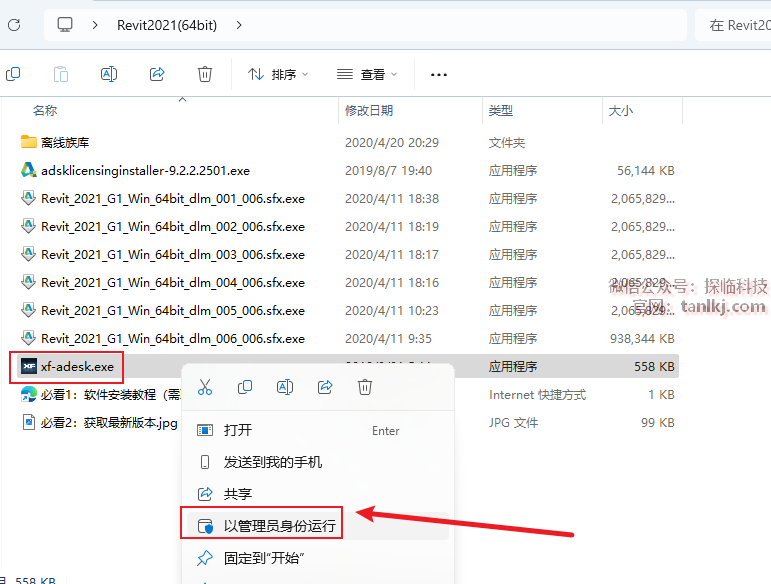Image resolution: width=771 pixels, height=584 pixels.
Task: Click the 修改日期 column header
Action: (x=369, y=110)
